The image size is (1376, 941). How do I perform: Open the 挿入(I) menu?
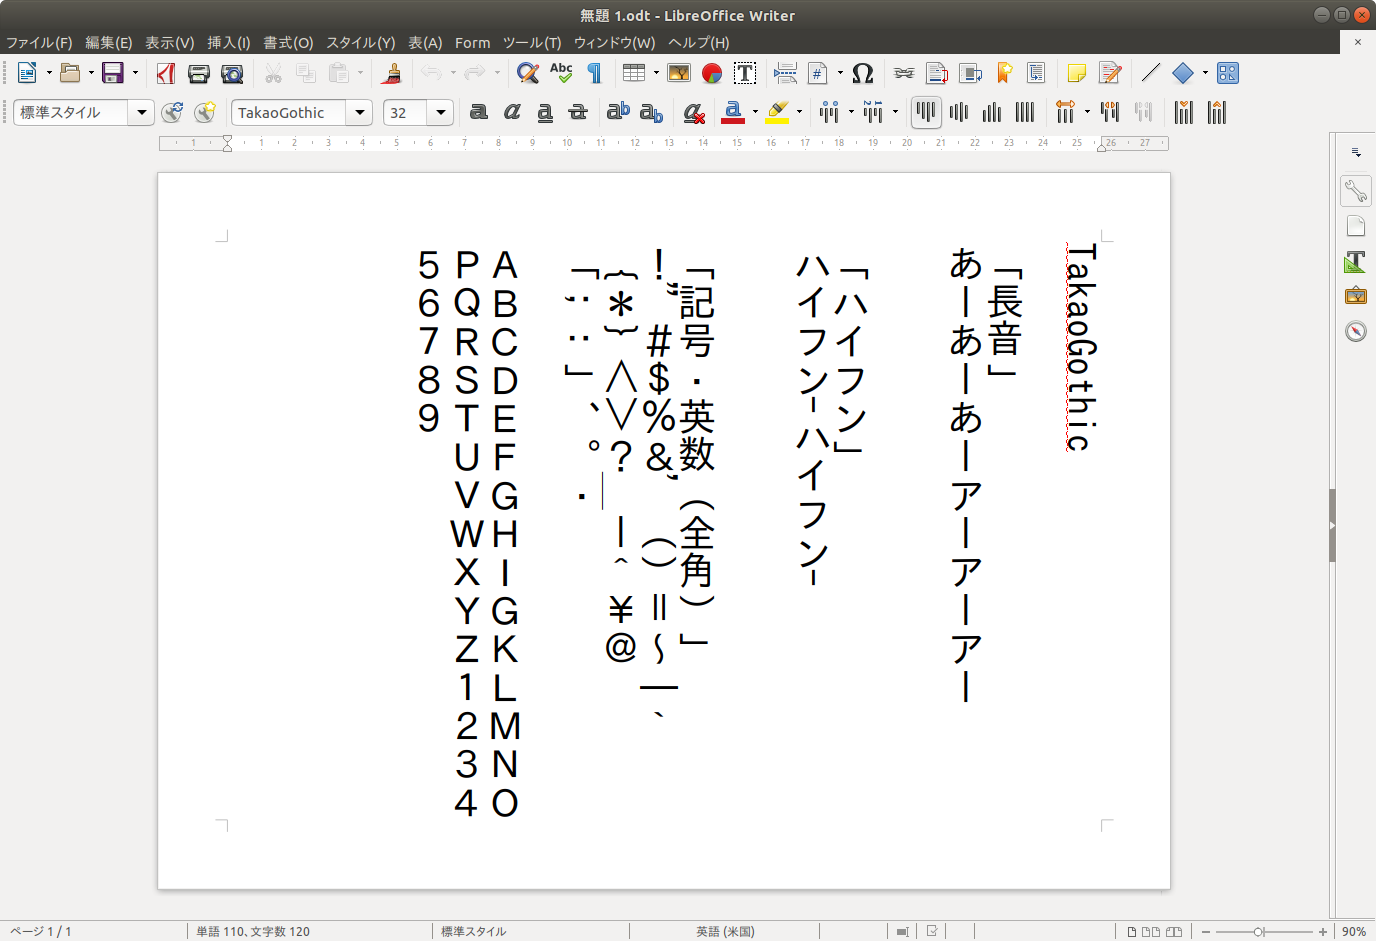pyautogui.click(x=229, y=43)
